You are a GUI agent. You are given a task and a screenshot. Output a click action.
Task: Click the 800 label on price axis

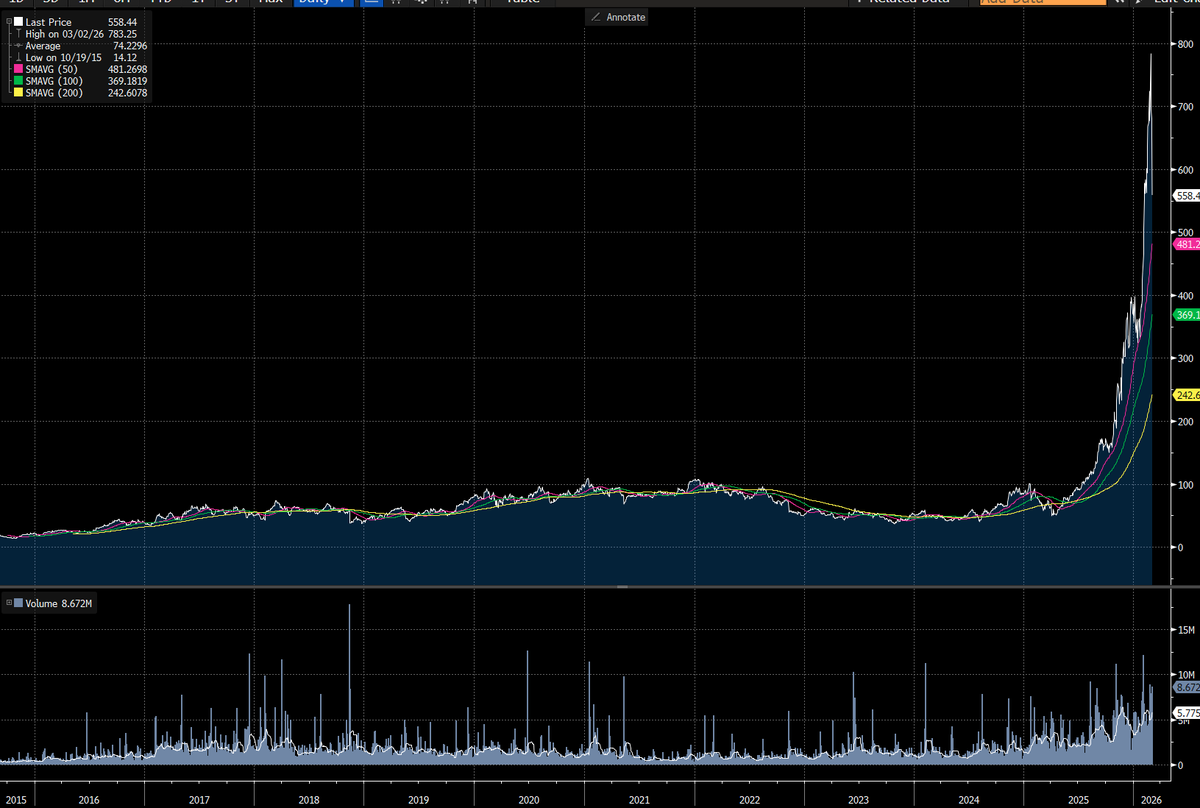tap(1187, 45)
